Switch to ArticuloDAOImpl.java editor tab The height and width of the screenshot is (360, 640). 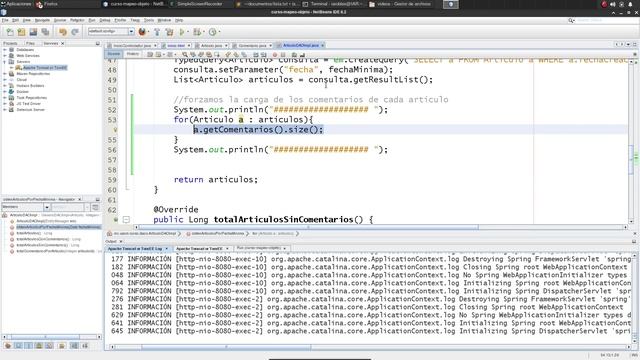pyautogui.click(x=301, y=45)
